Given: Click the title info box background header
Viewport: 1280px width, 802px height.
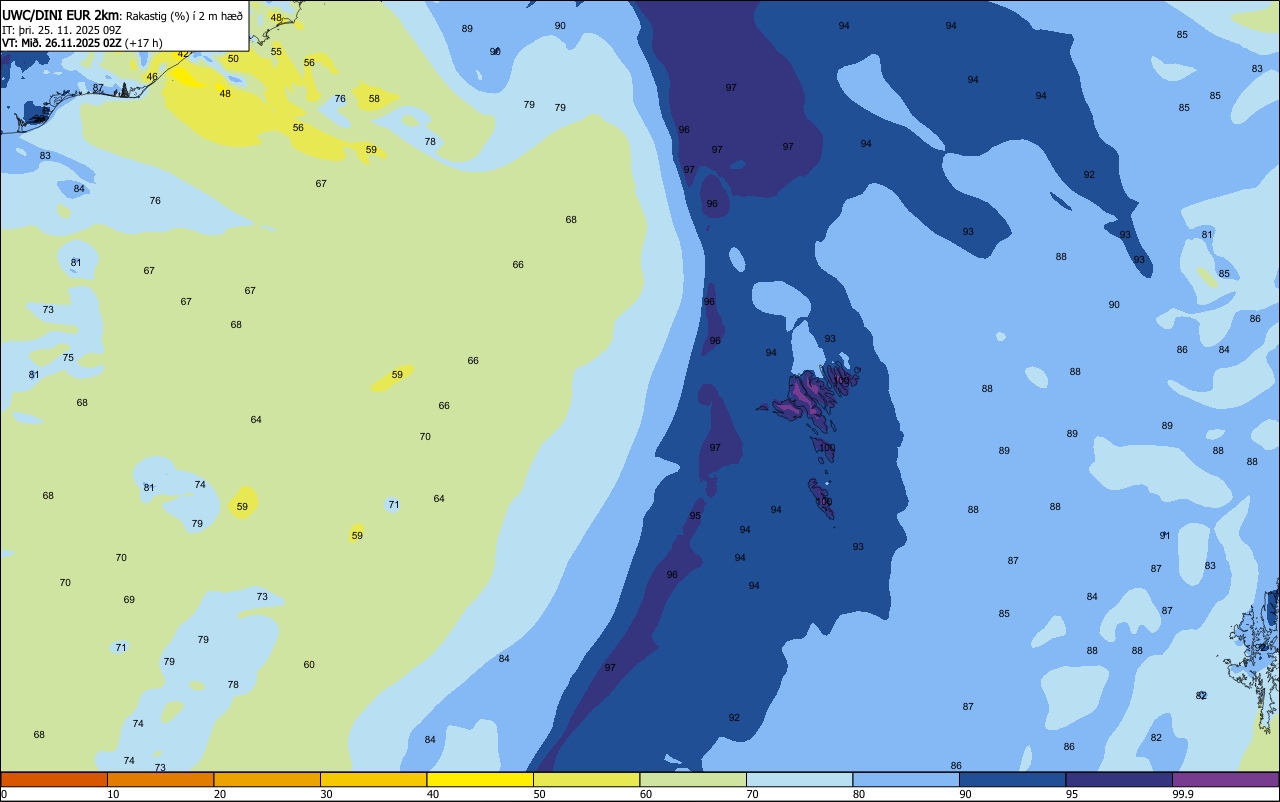Looking at the screenshot, I should [x=124, y=26].
